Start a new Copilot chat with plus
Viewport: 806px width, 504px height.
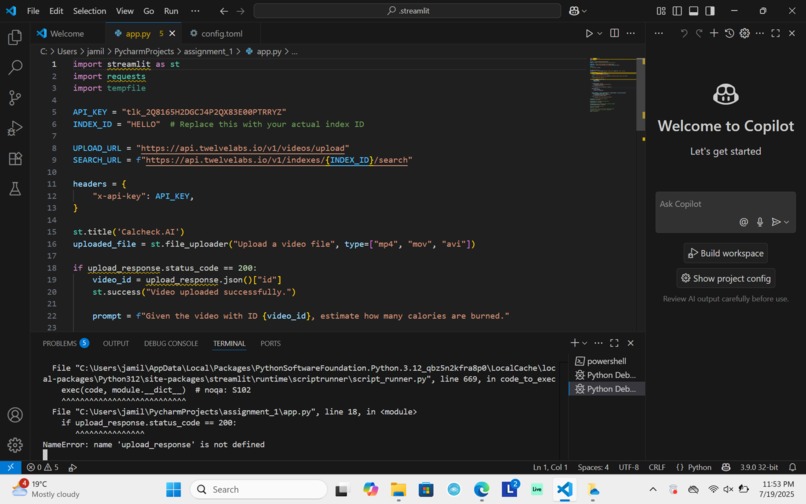click(x=714, y=33)
